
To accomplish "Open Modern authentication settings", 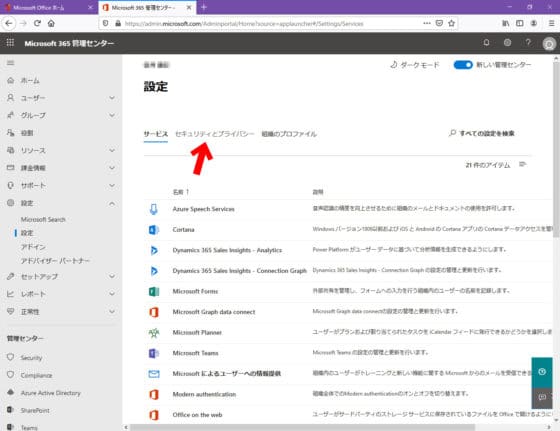I will [x=204, y=394].
